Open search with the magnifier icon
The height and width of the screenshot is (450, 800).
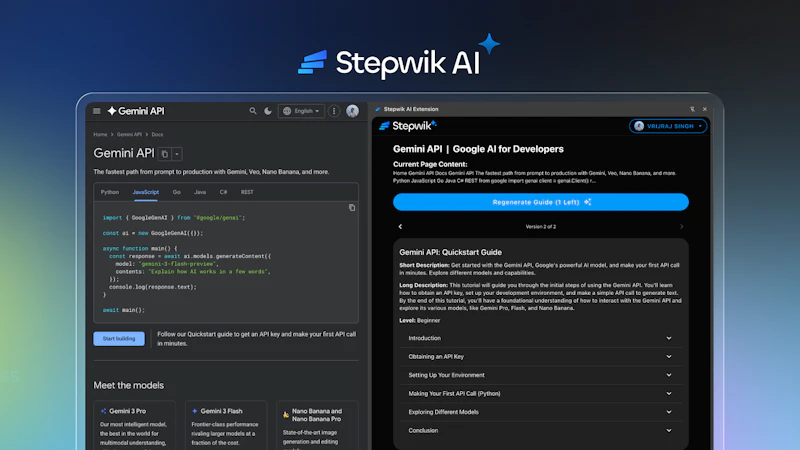coord(253,111)
